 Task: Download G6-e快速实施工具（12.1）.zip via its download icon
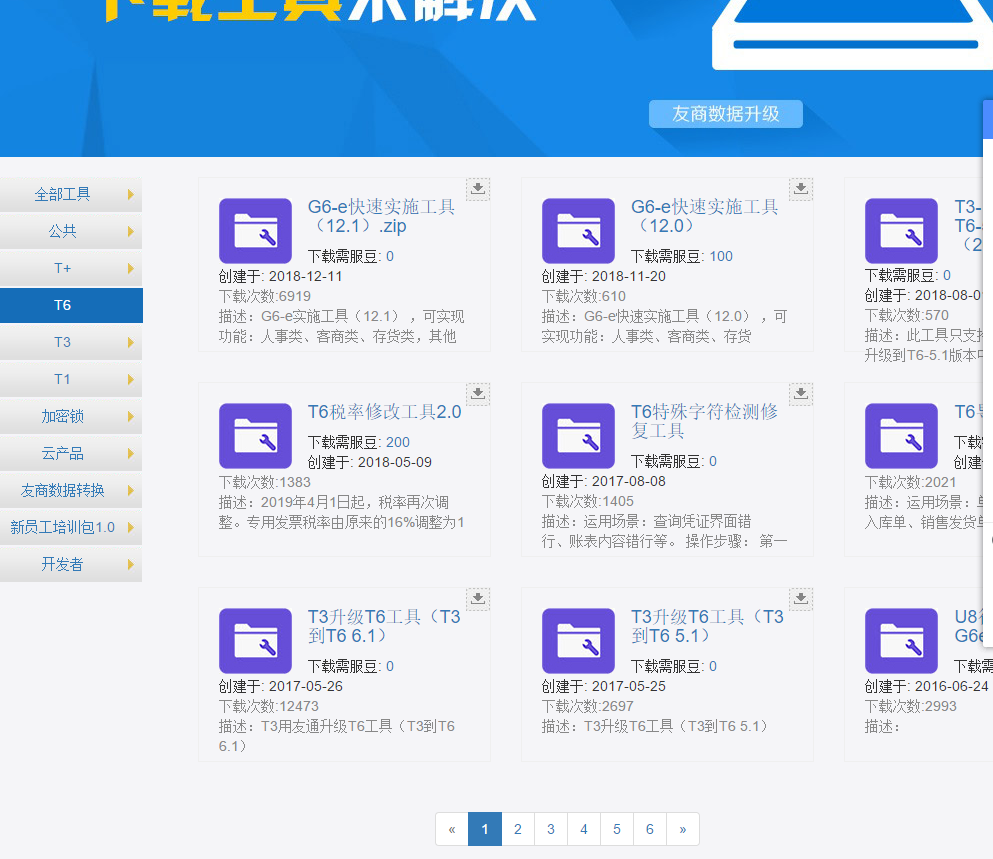point(478,189)
